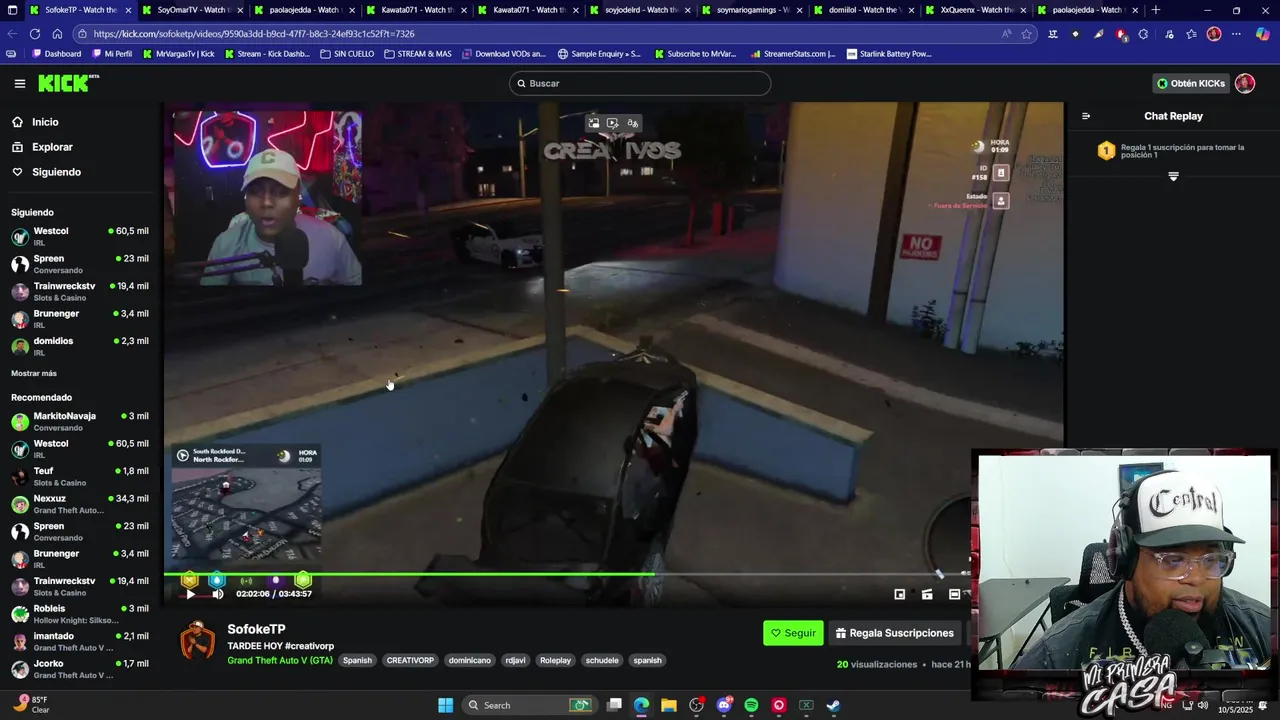Play the video
Screen dimensions: 1280x720
pos(190,594)
